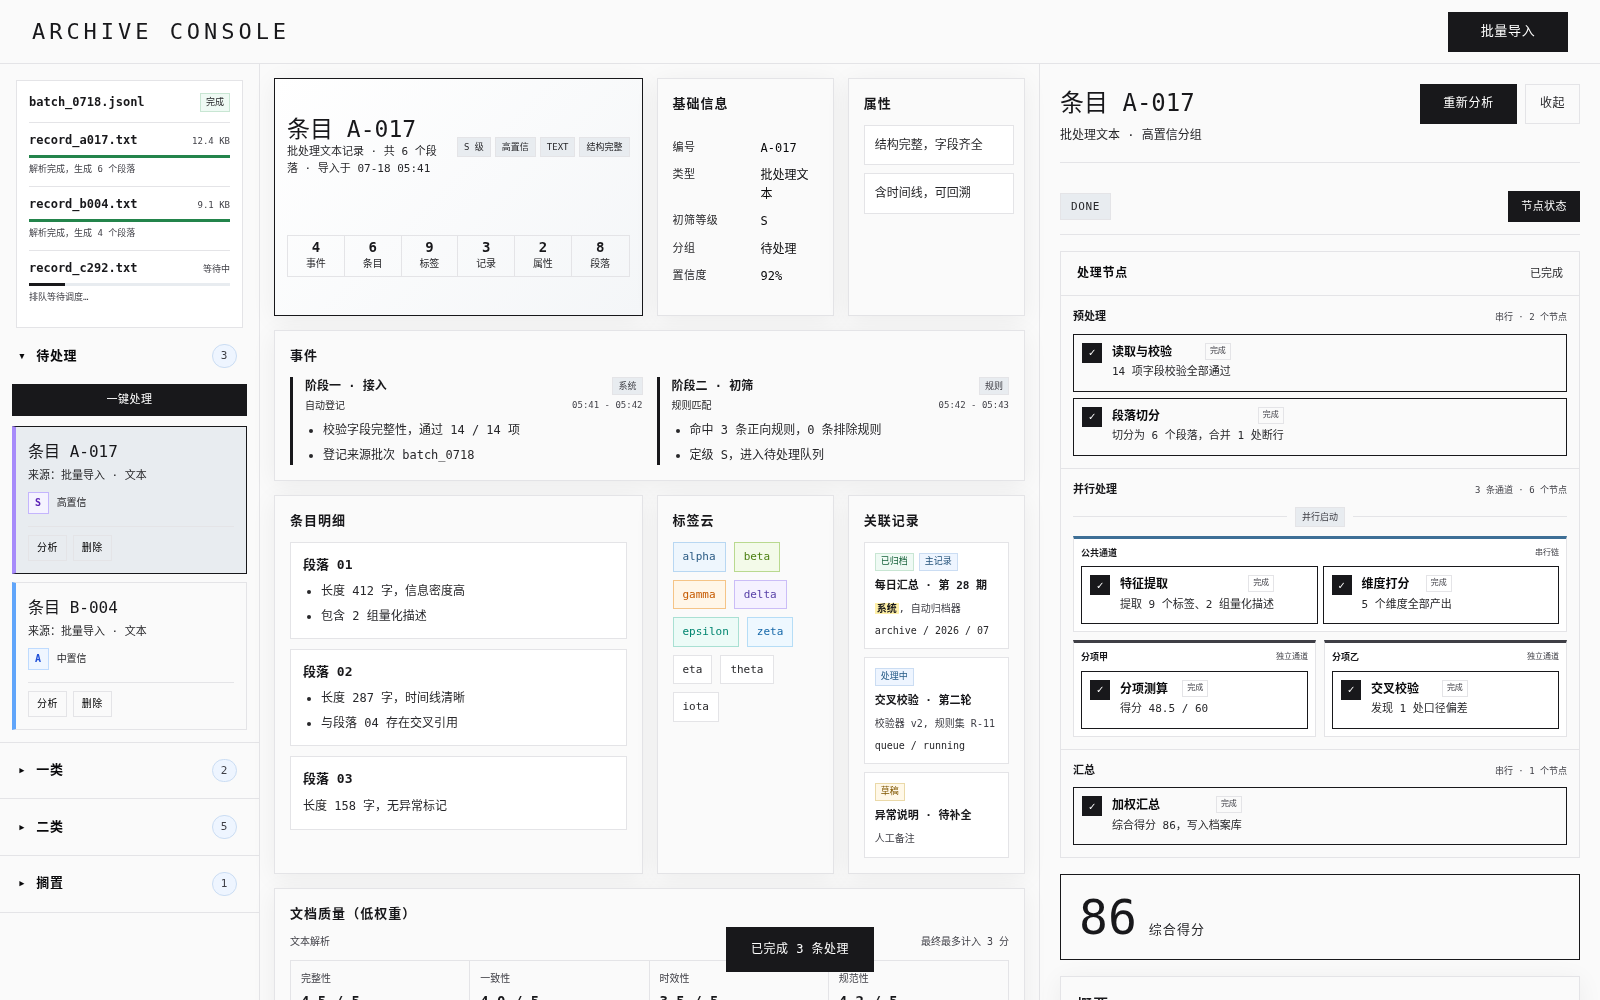
Task: Click 结构完整，字段齐全 attribute
Action: 939,145
